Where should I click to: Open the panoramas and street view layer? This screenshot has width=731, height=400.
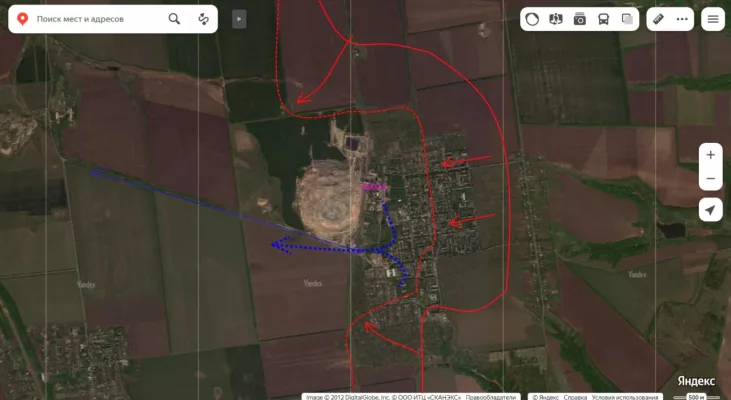tap(556, 19)
